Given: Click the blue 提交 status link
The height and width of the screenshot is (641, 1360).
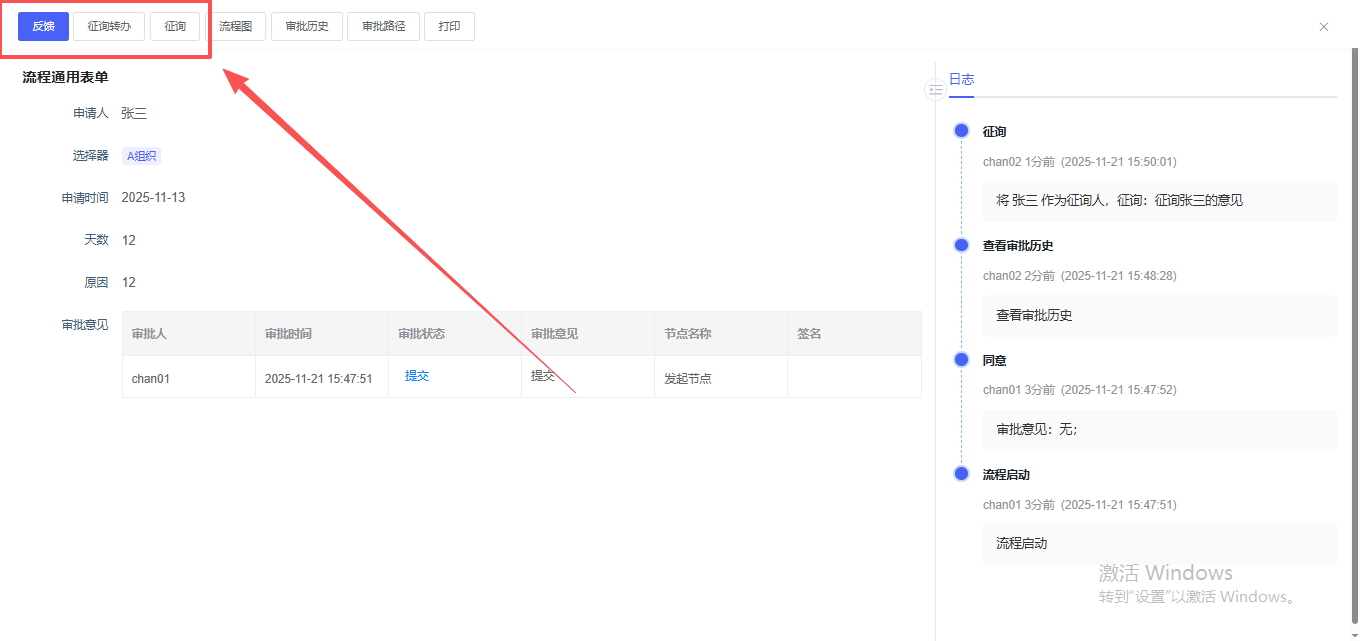Looking at the screenshot, I should tap(417, 376).
